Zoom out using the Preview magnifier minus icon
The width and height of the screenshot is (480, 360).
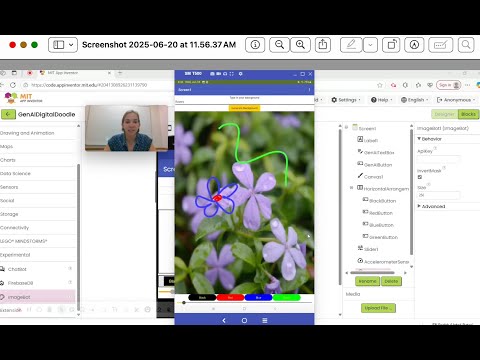pyautogui.click(x=279, y=45)
